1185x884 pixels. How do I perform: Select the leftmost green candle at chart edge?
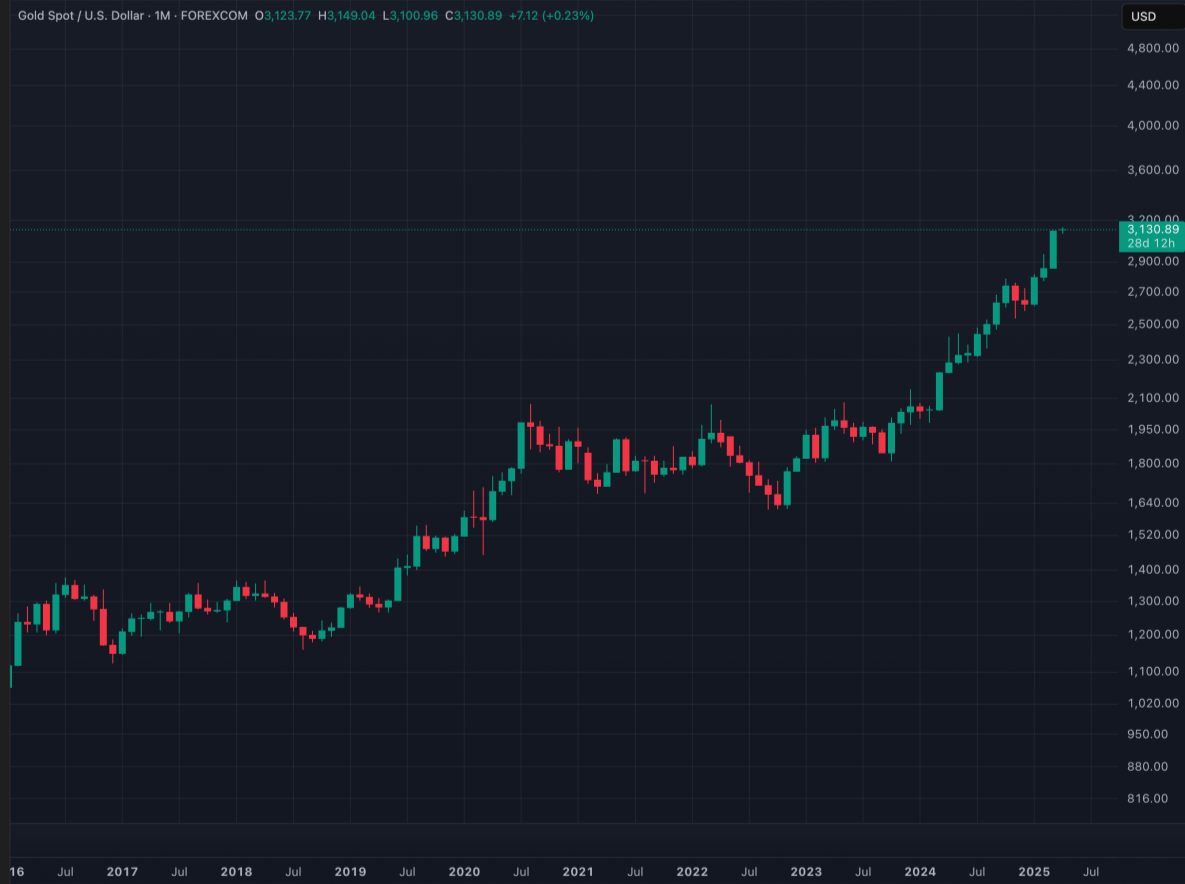[x=11, y=675]
